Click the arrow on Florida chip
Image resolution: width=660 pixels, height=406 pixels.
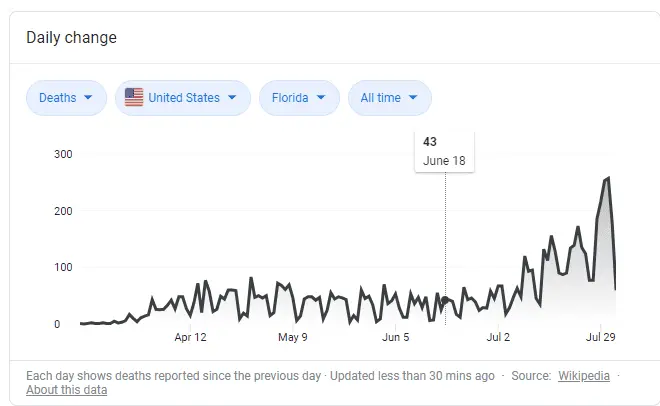pyautogui.click(x=321, y=98)
